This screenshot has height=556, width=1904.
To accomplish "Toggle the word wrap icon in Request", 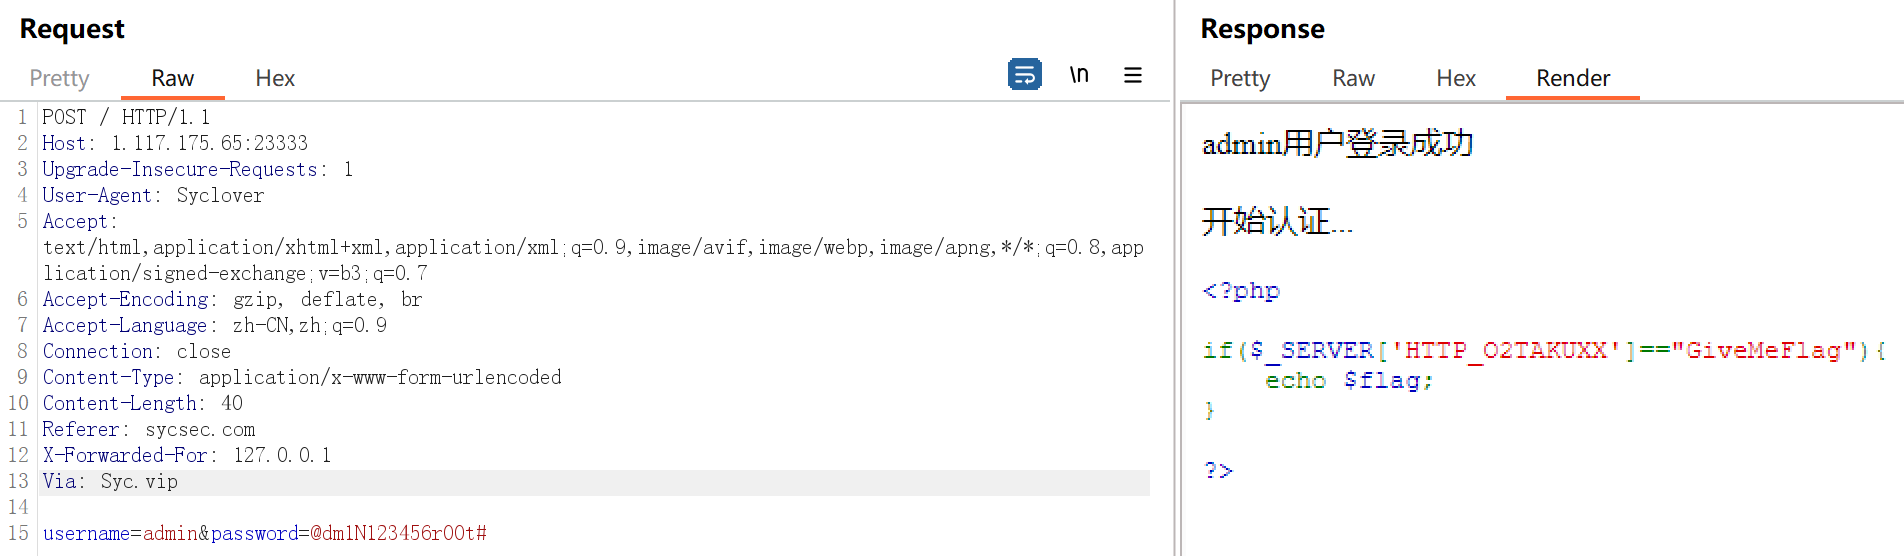I will tap(1024, 75).
